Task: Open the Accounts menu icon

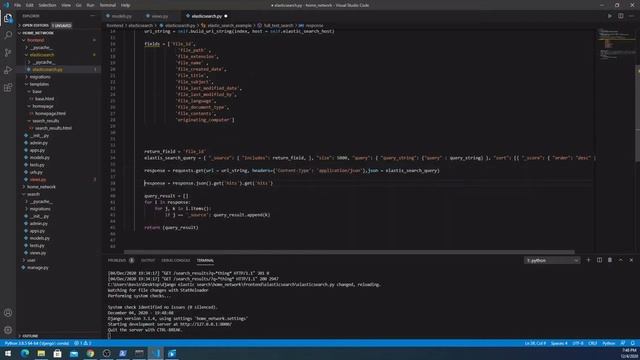Action: click(8, 313)
